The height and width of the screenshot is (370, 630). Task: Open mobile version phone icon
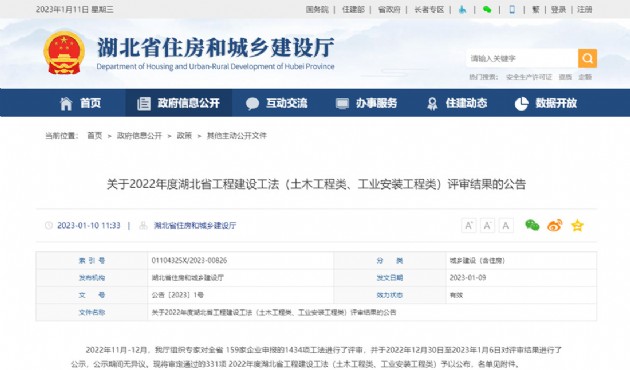[512, 9]
